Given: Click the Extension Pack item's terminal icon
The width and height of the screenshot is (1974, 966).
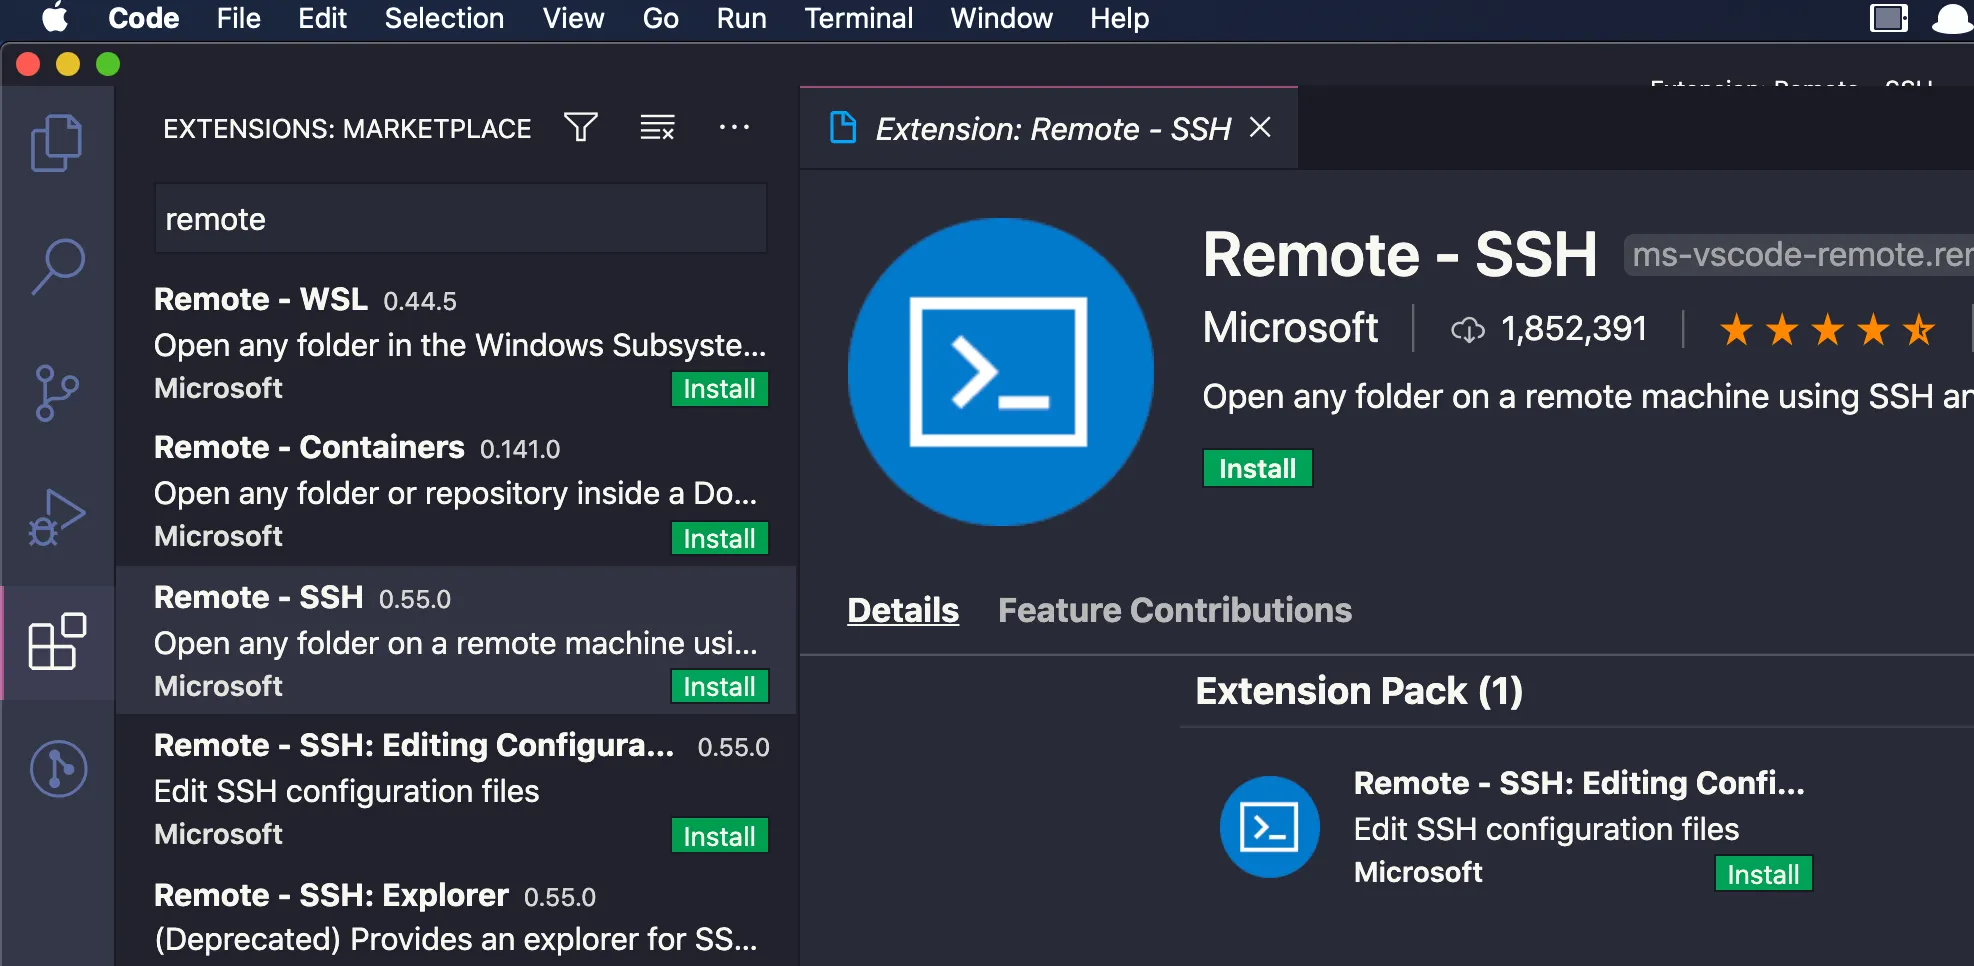Looking at the screenshot, I should [x=1270, y=827].
